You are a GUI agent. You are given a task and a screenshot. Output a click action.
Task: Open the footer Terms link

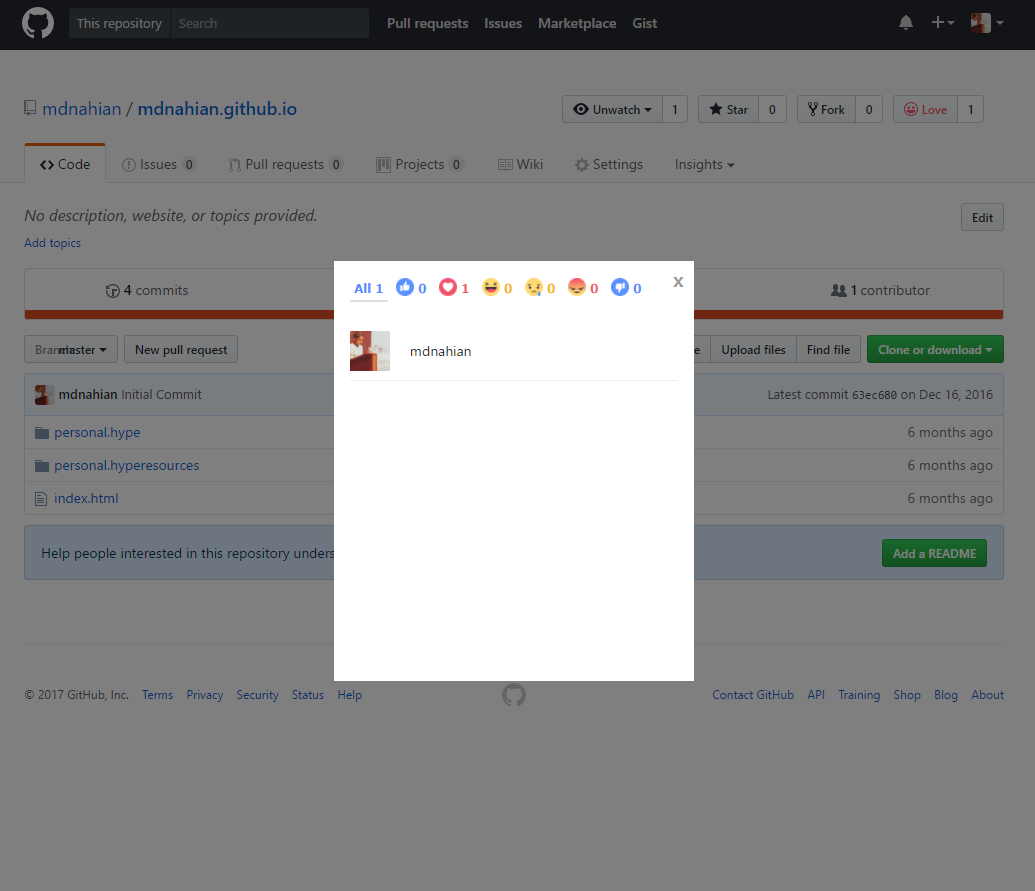[157, 695]
